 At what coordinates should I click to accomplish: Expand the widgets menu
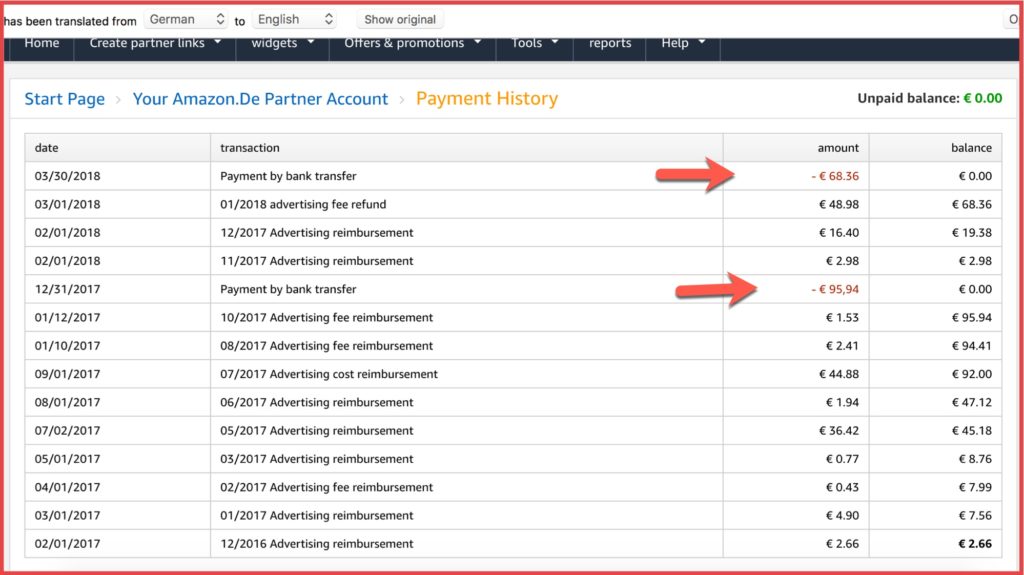tap(282, 43)
